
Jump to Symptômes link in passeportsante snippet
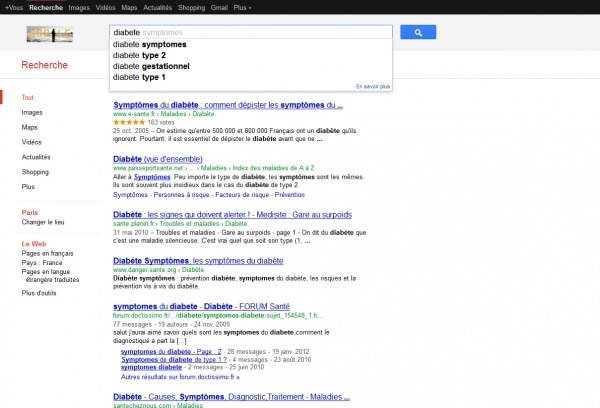(152, 177)
